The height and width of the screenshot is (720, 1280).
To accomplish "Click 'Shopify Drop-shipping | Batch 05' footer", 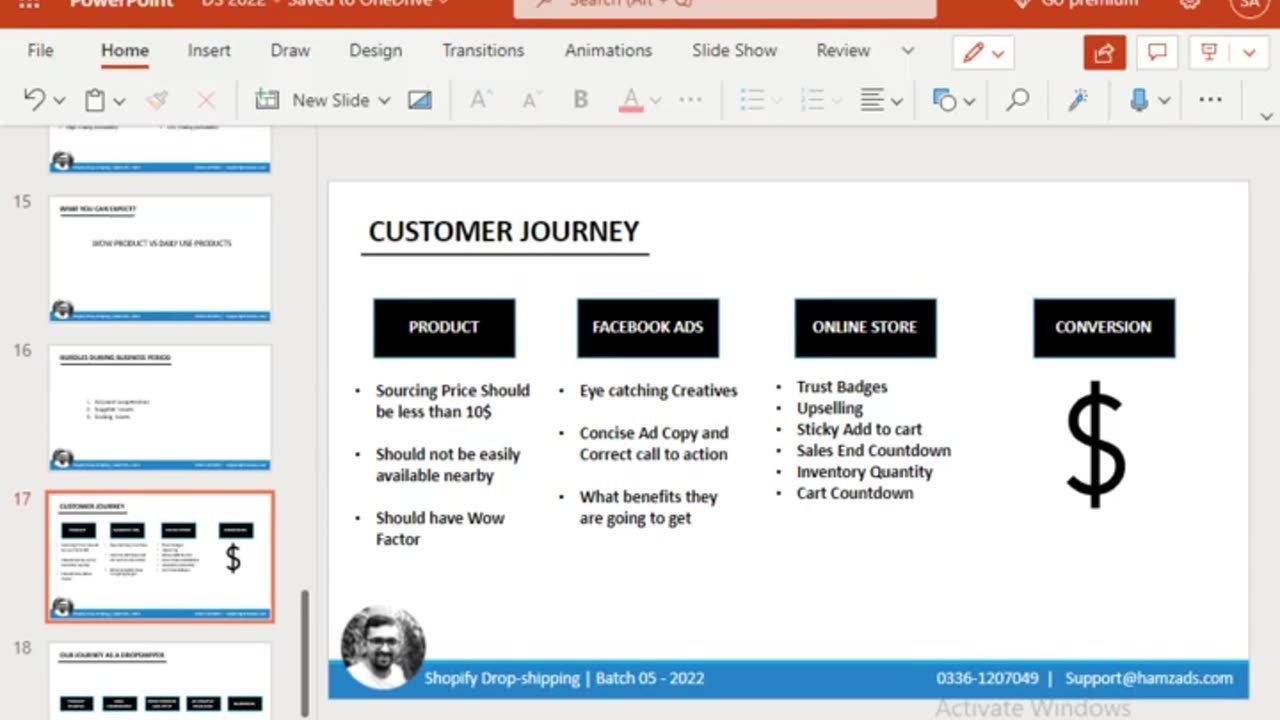I will tap(564, 678).
